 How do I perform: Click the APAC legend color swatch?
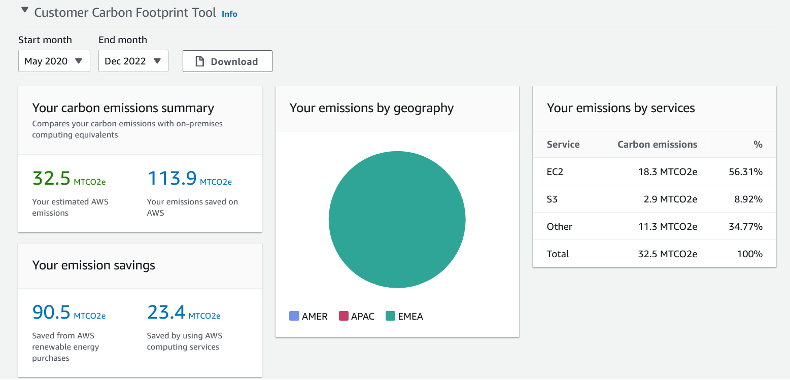(344, 316)
